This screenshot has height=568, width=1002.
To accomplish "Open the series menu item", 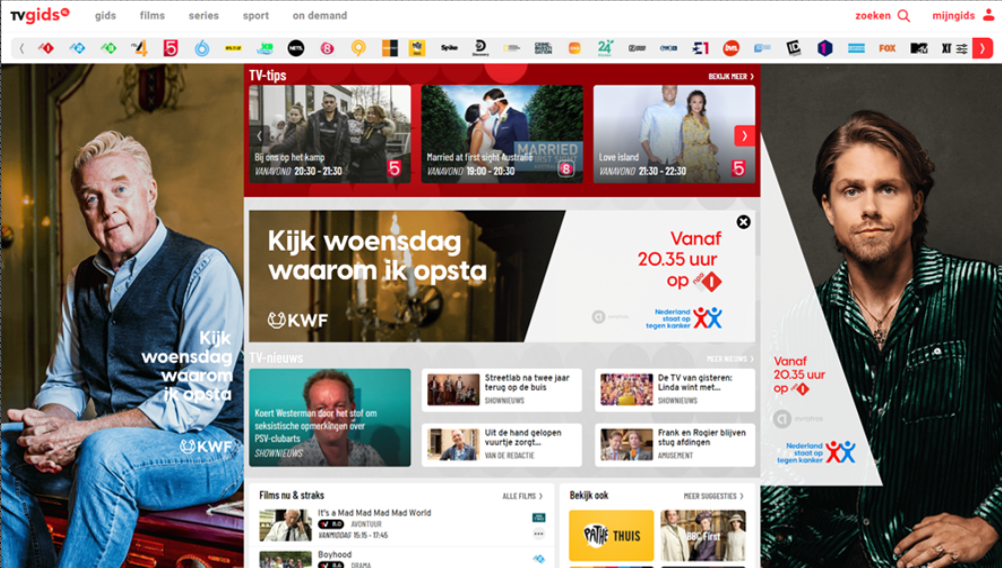I will pyautogui.click(x=203, y=15).
